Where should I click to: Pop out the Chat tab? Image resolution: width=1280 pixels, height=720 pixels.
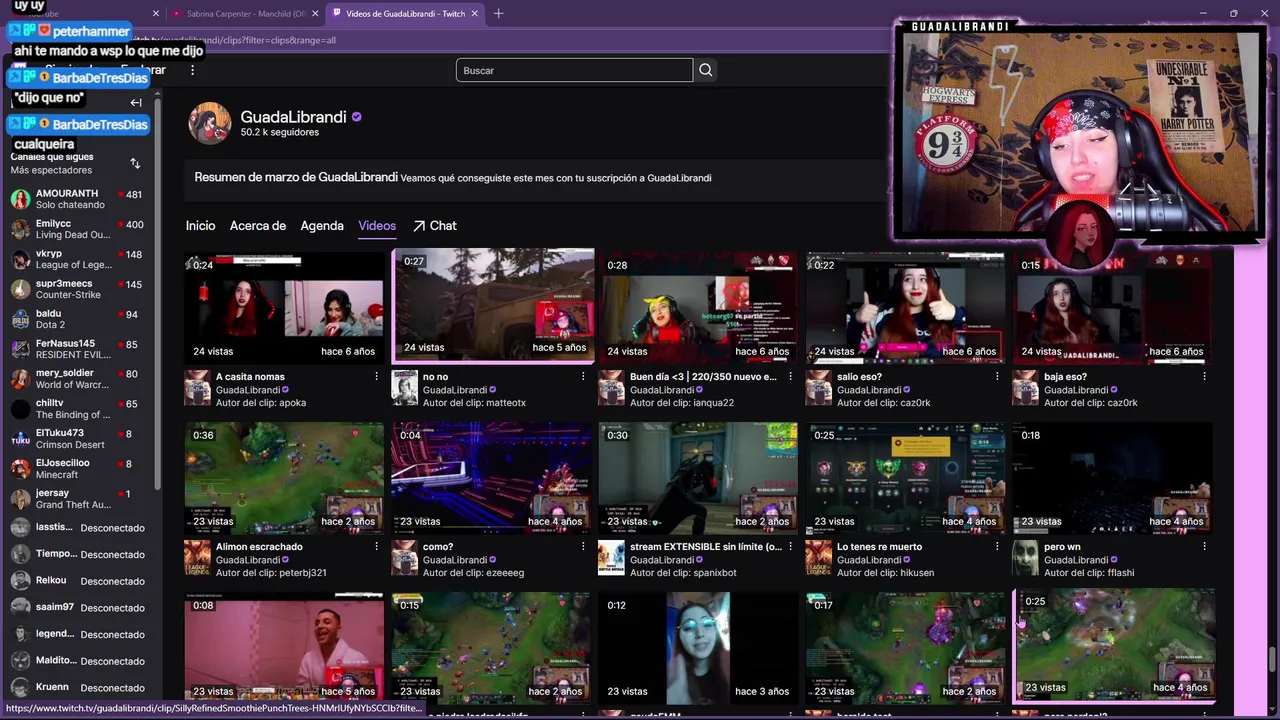(x=434, y=226)
